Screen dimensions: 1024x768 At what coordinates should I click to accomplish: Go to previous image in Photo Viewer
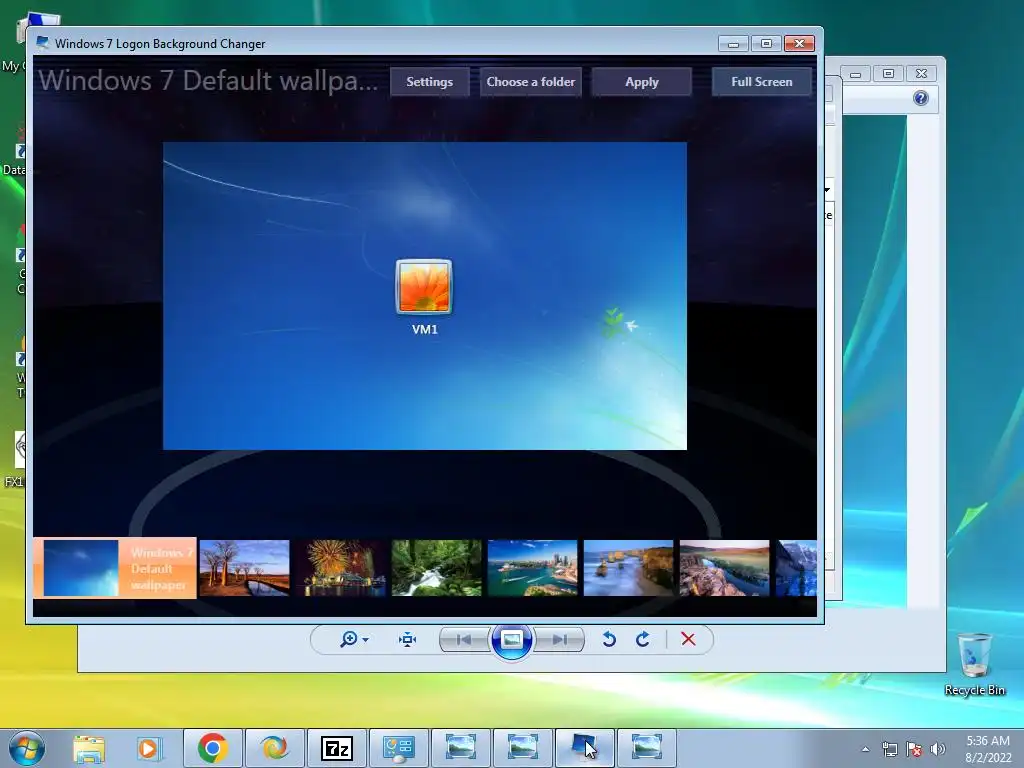(464, 639)
